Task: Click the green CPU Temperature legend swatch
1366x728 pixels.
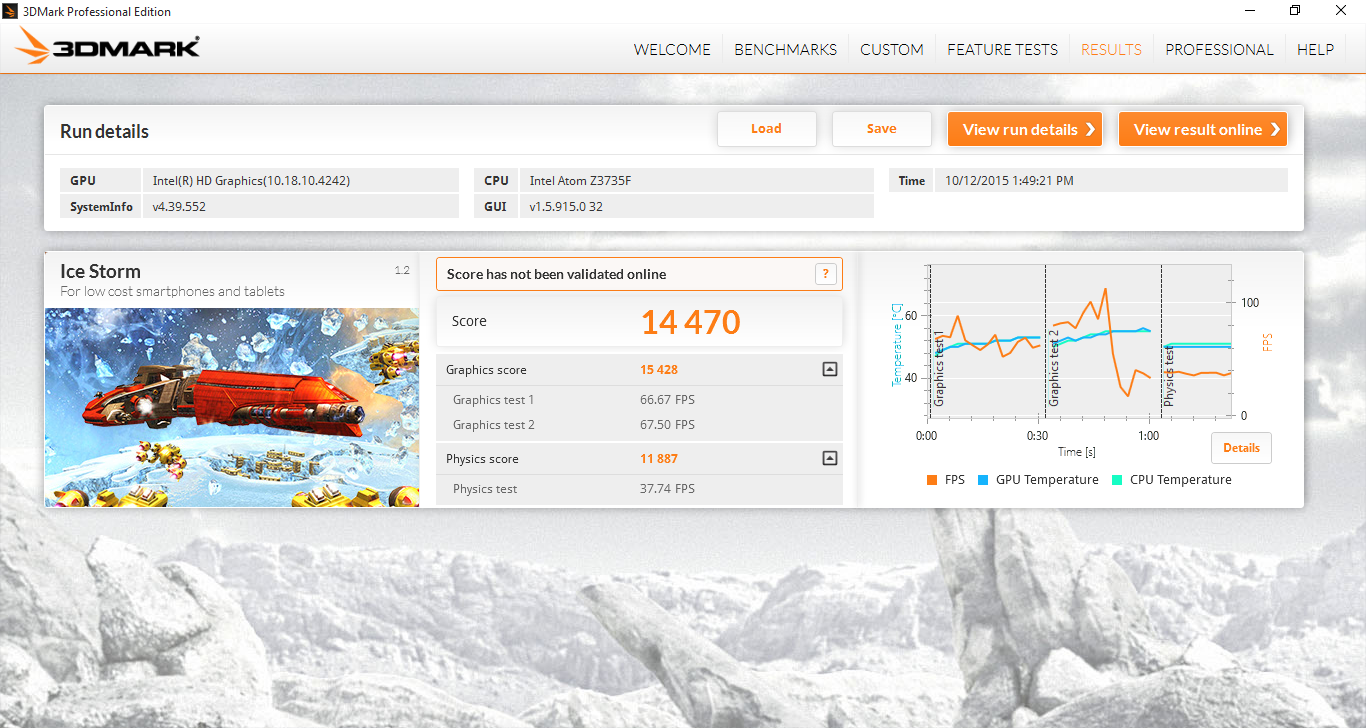Action: (1117, 480)
